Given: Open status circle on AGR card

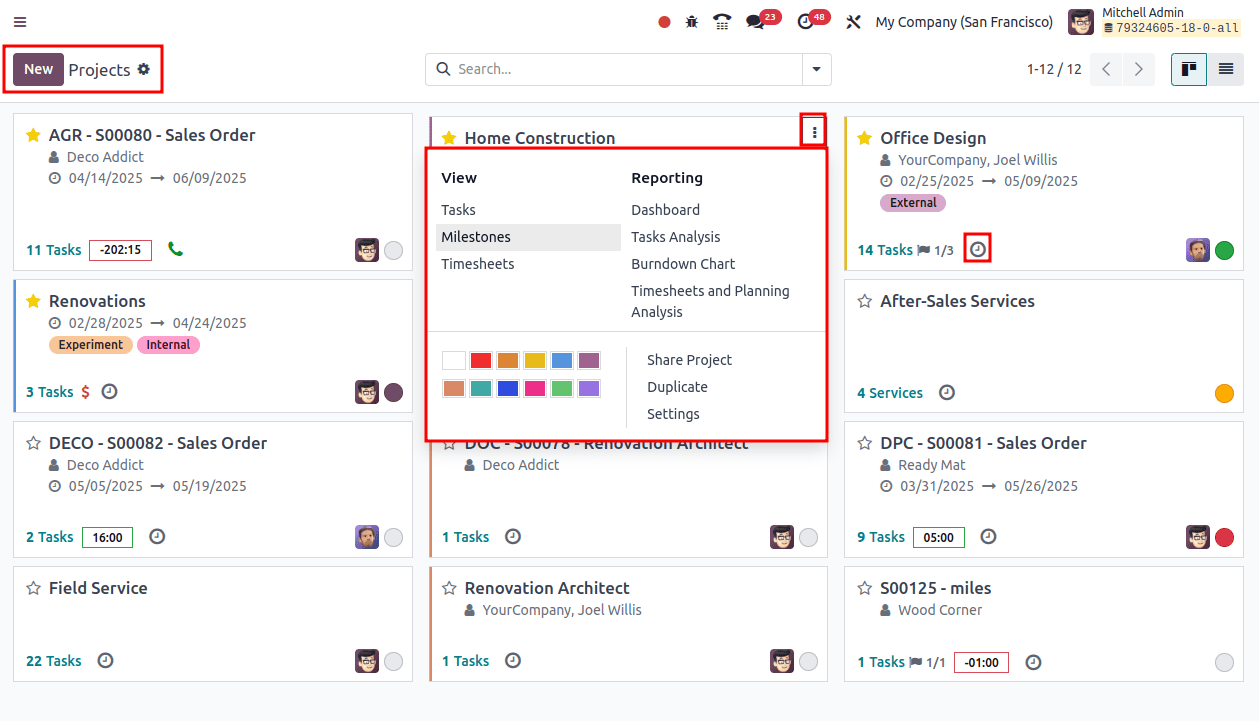Looking at the screenshot, I should (x=394, y=250).
